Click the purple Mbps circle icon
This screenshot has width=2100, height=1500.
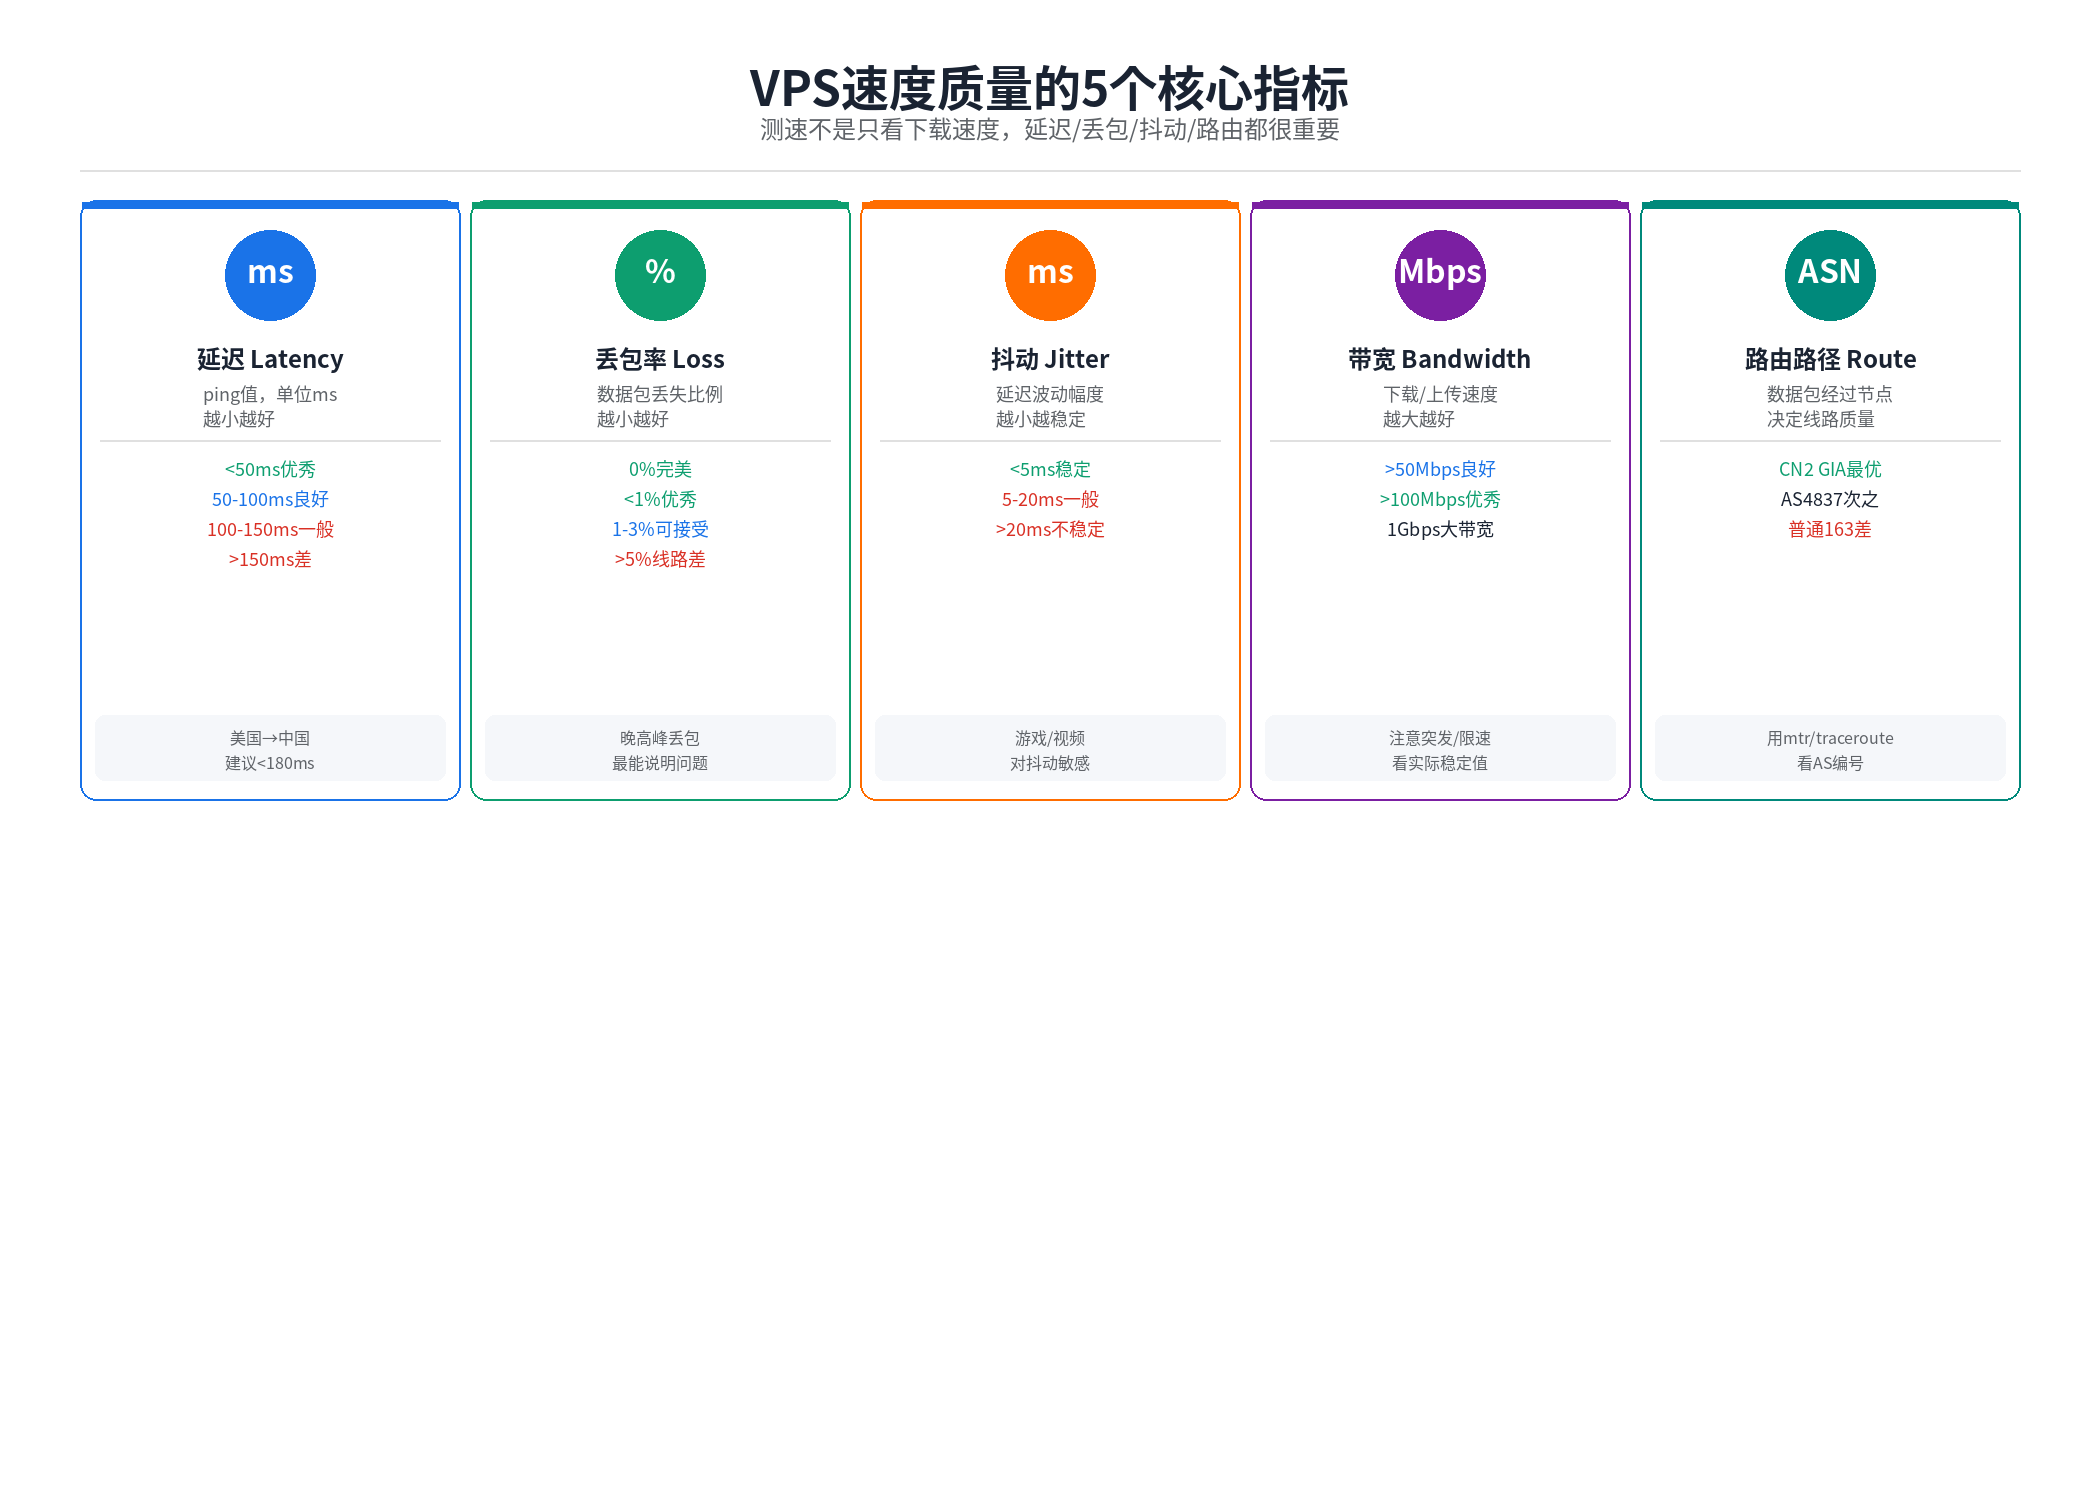click(x=1440, y=275)
